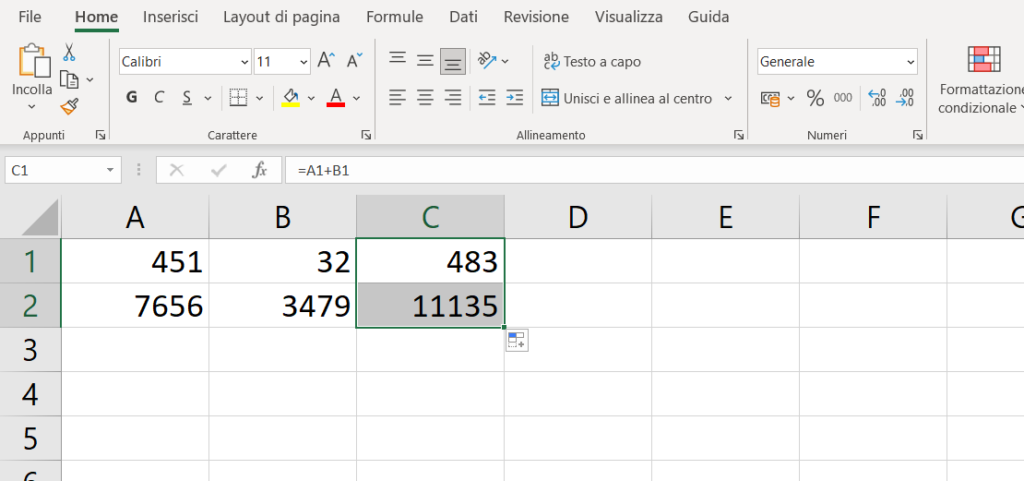Apply yellow fill color bucket

[291, 98]
